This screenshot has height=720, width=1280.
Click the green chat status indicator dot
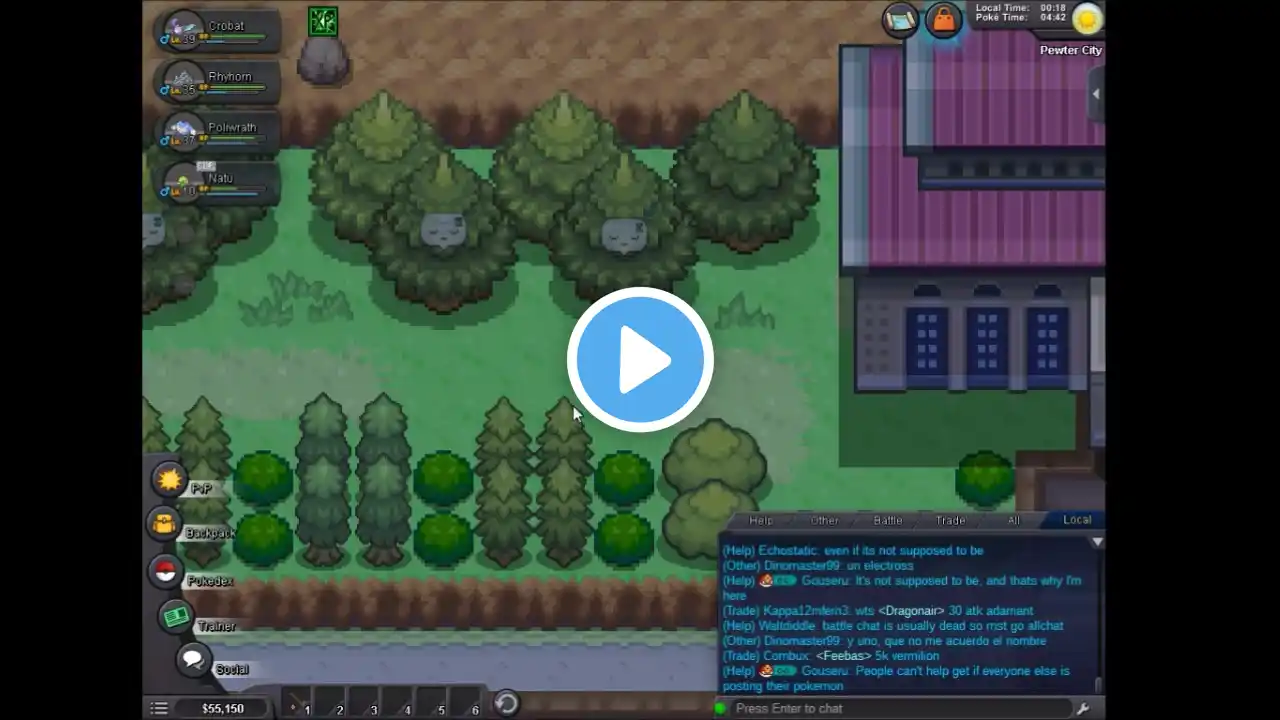click(720, 708)
